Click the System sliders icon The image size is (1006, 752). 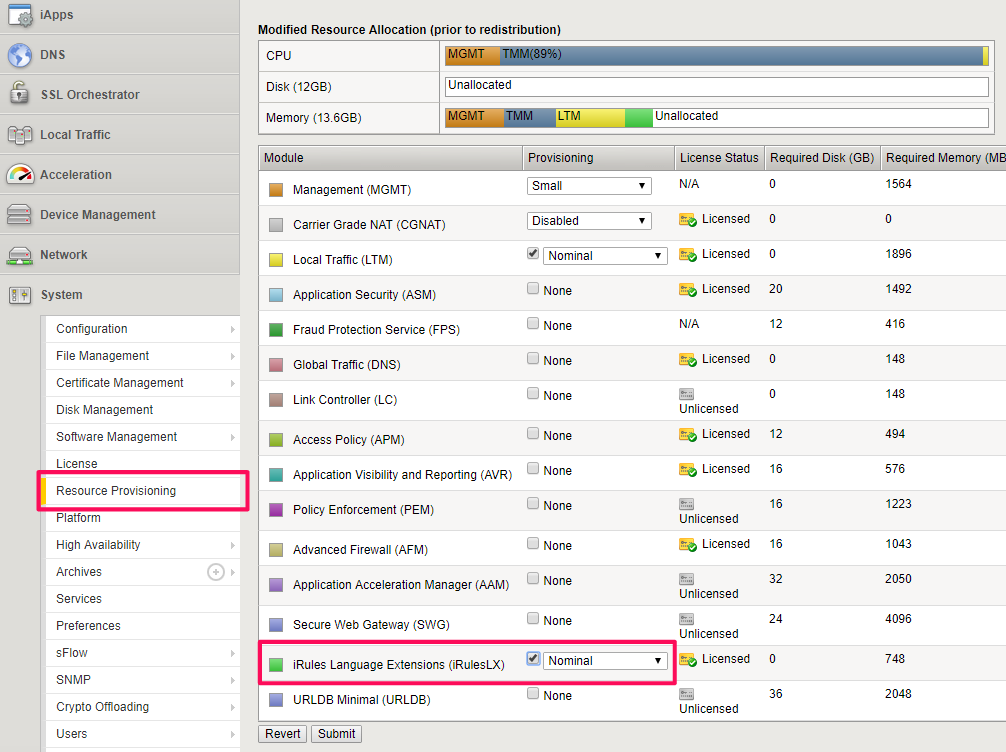20,295
